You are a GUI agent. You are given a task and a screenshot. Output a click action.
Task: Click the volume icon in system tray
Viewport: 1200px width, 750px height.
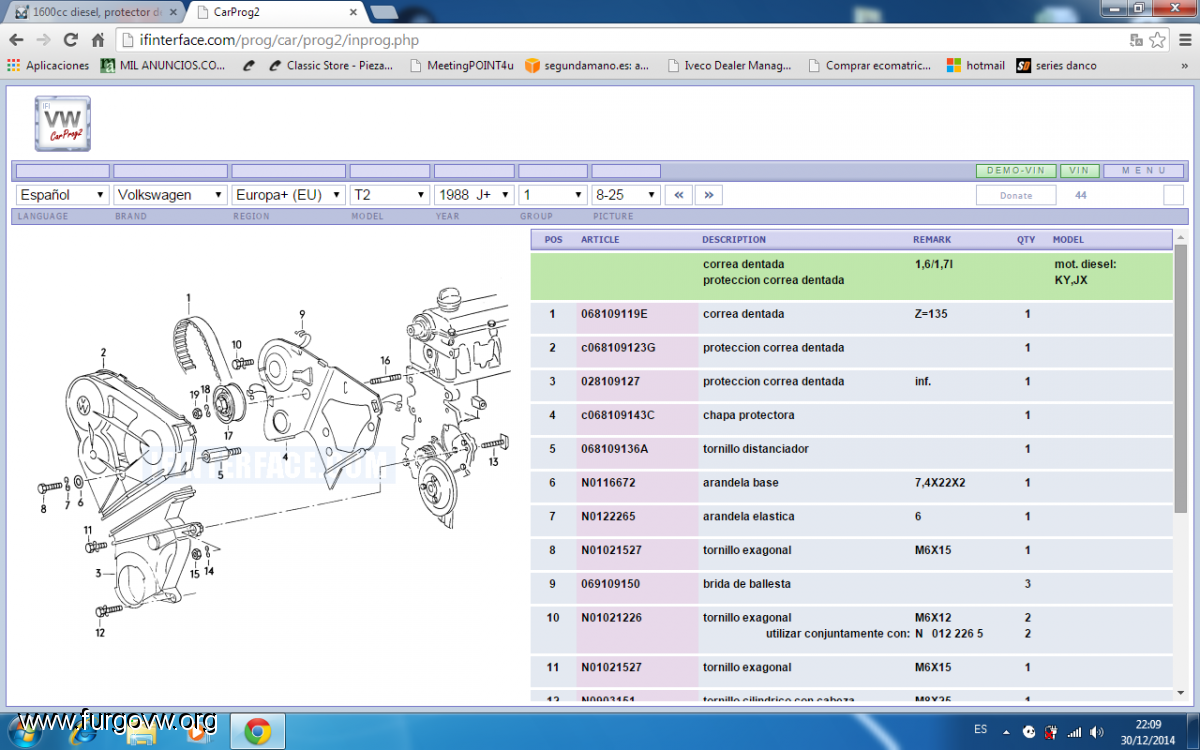1097,732
